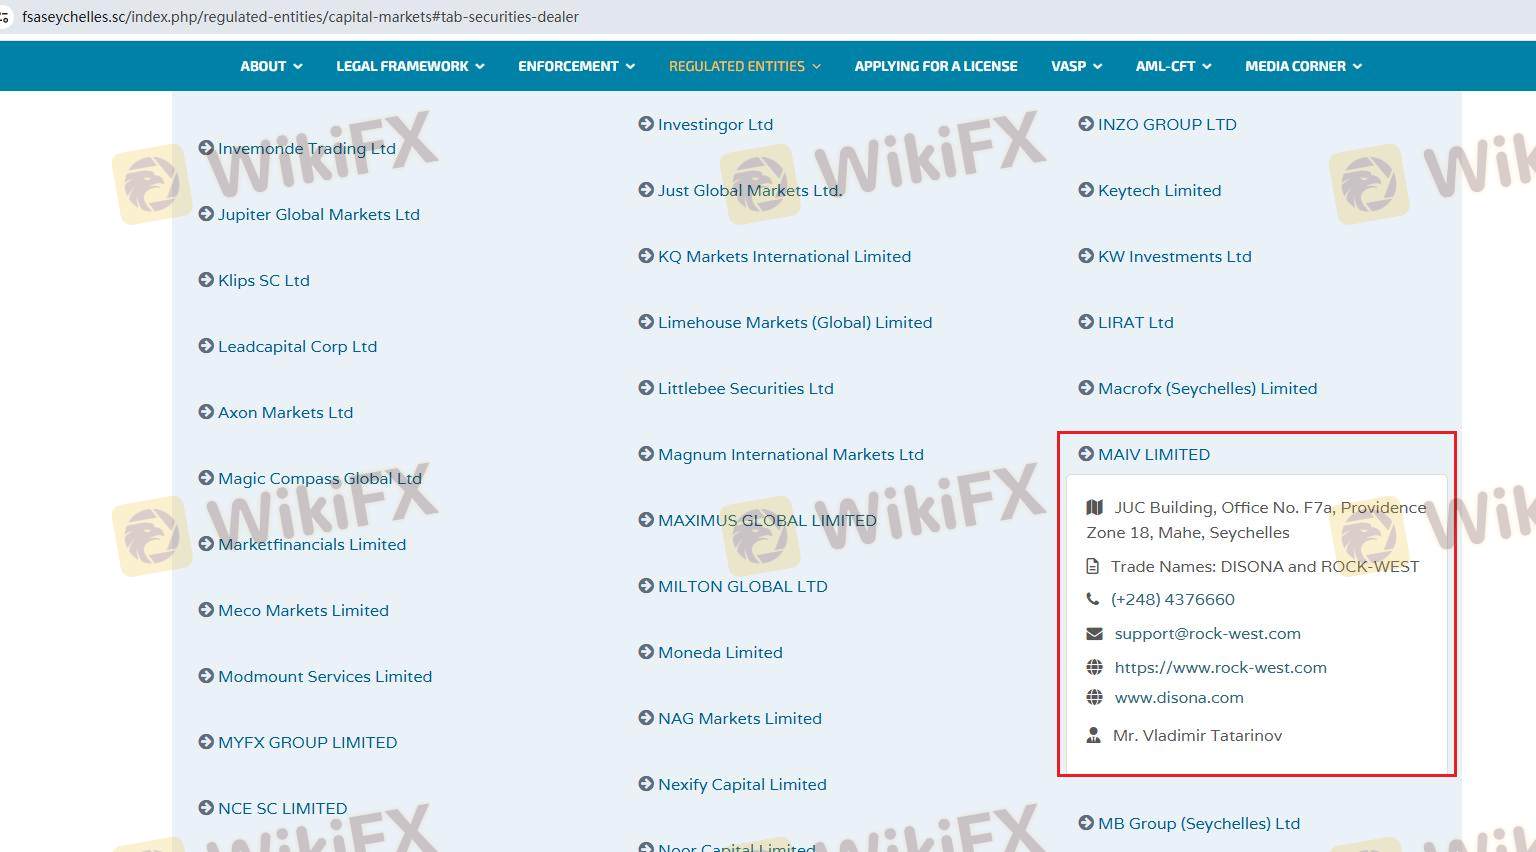Click the person icon beside Mr. Vladimir Tatarinov
This screenshot has height=852, width=1536.
[1093, 735]
